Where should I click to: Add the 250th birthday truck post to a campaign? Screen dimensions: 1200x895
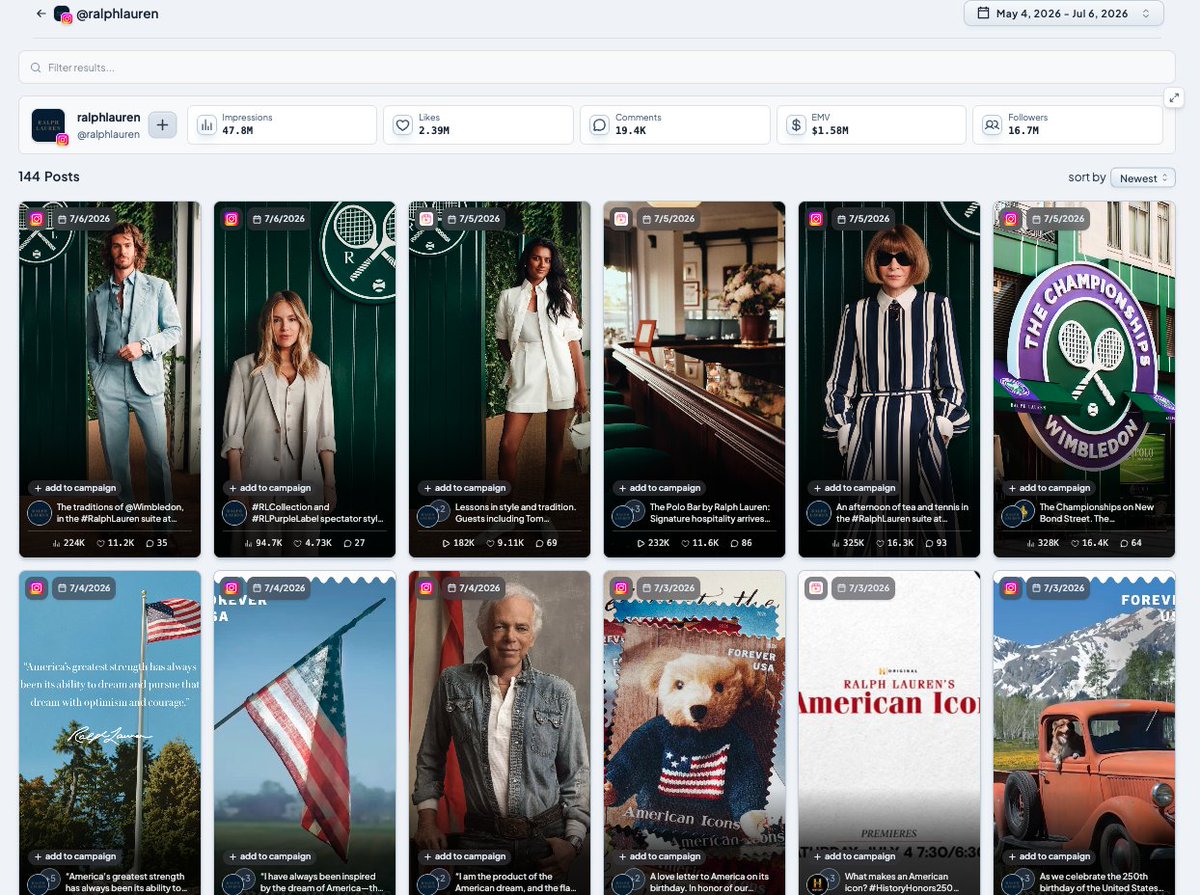tap(1049, 857)
